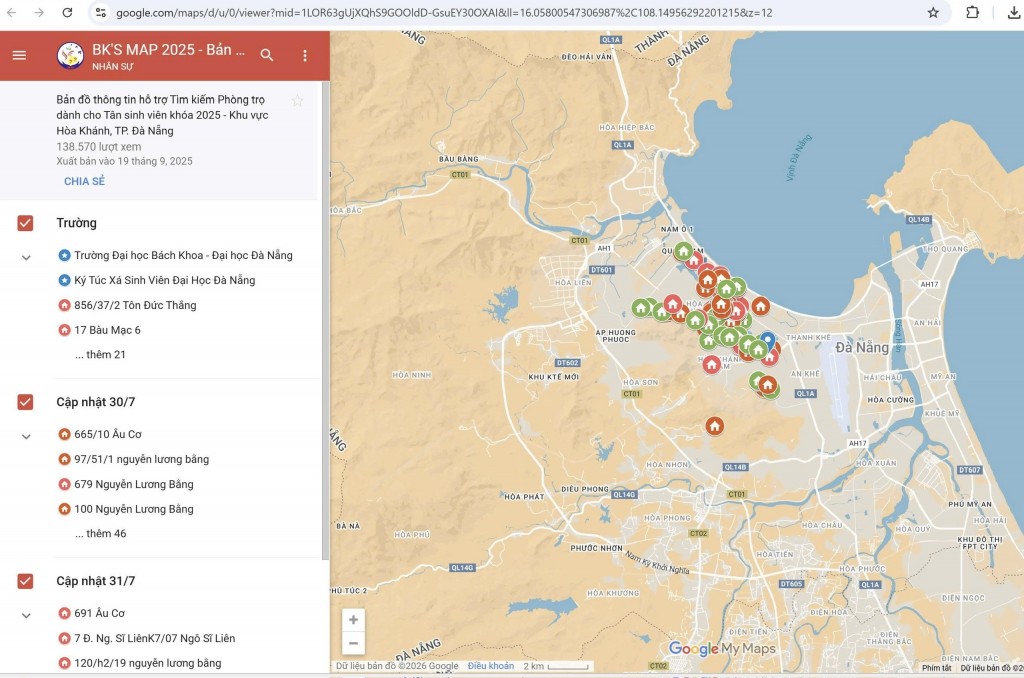Image resolution: width=1024 pixels, height=678 pixels.
Task: Zoom out with the minus icon
Action: pyautogui.click(x=353, y=644)
